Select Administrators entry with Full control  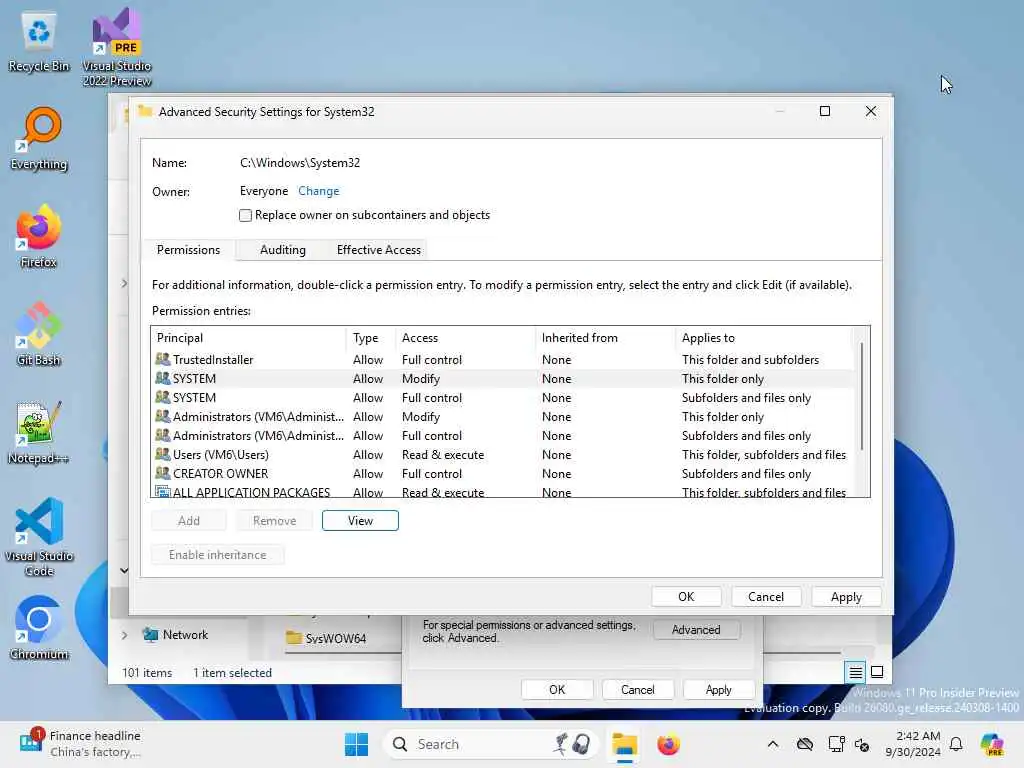click(503, 436)
